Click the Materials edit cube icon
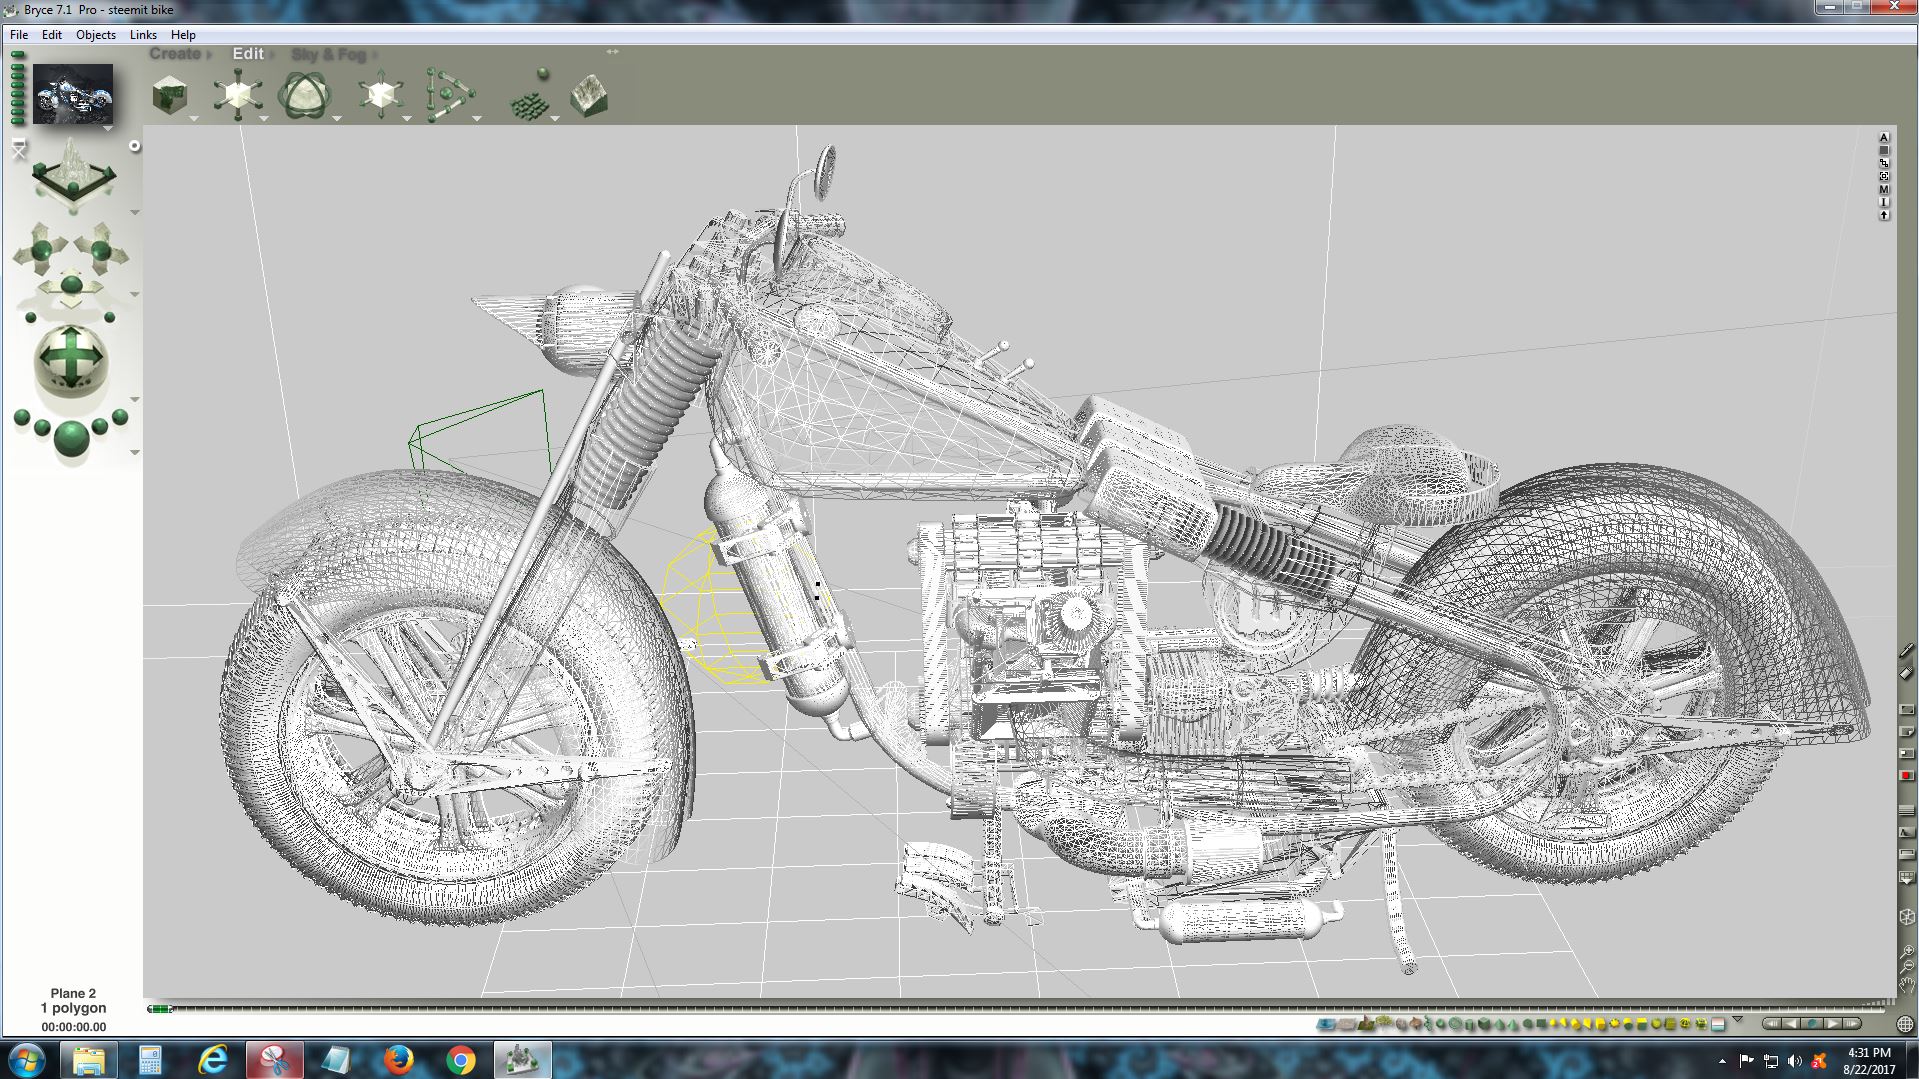 coord(170,96)
